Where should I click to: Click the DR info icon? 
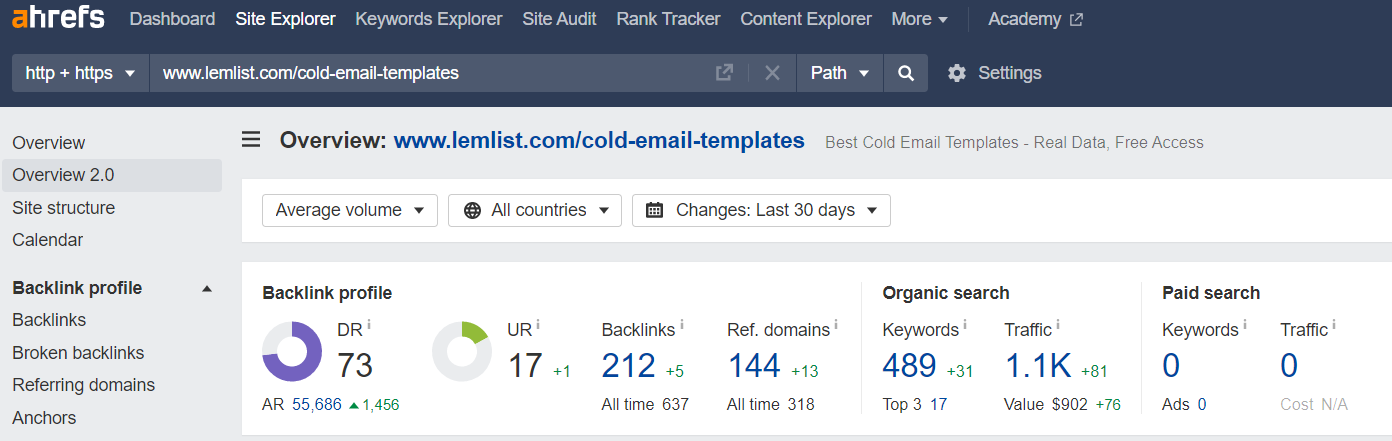369,325
